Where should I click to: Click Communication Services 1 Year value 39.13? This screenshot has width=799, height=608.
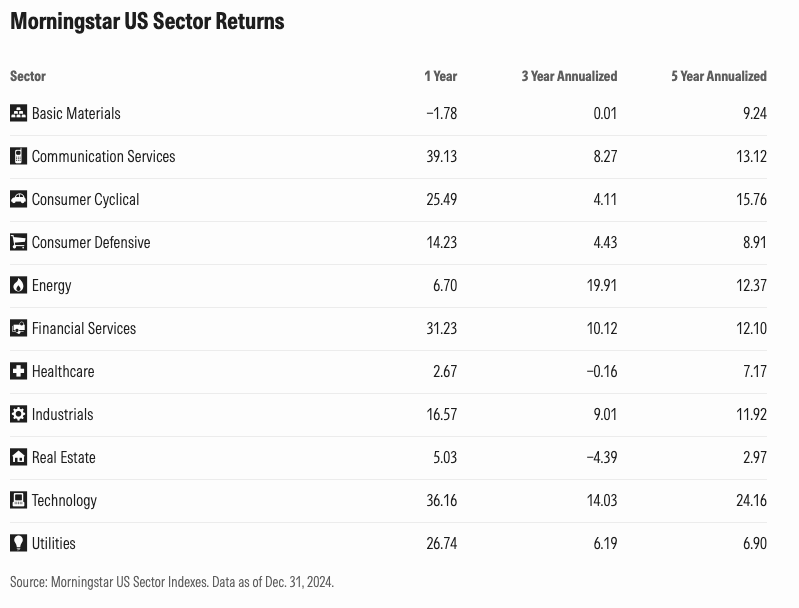[x=440, y=156]
